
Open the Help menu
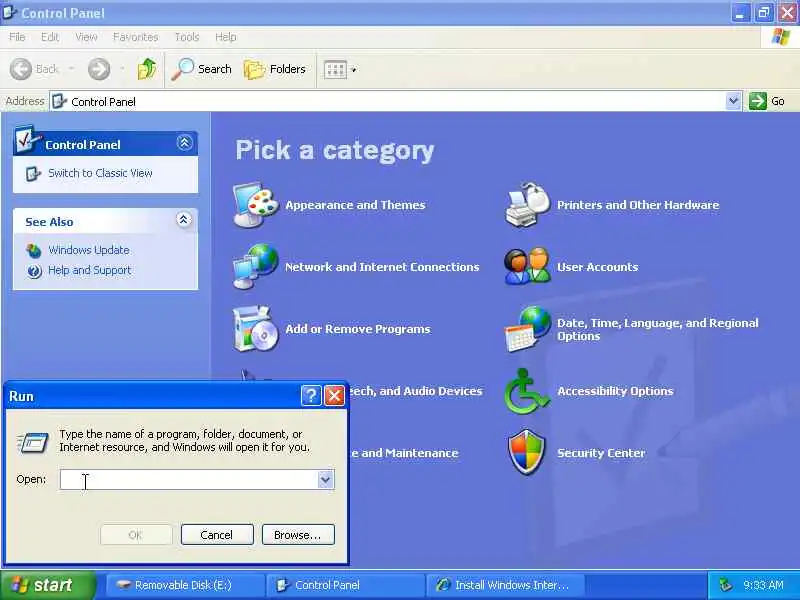[226, 37]
